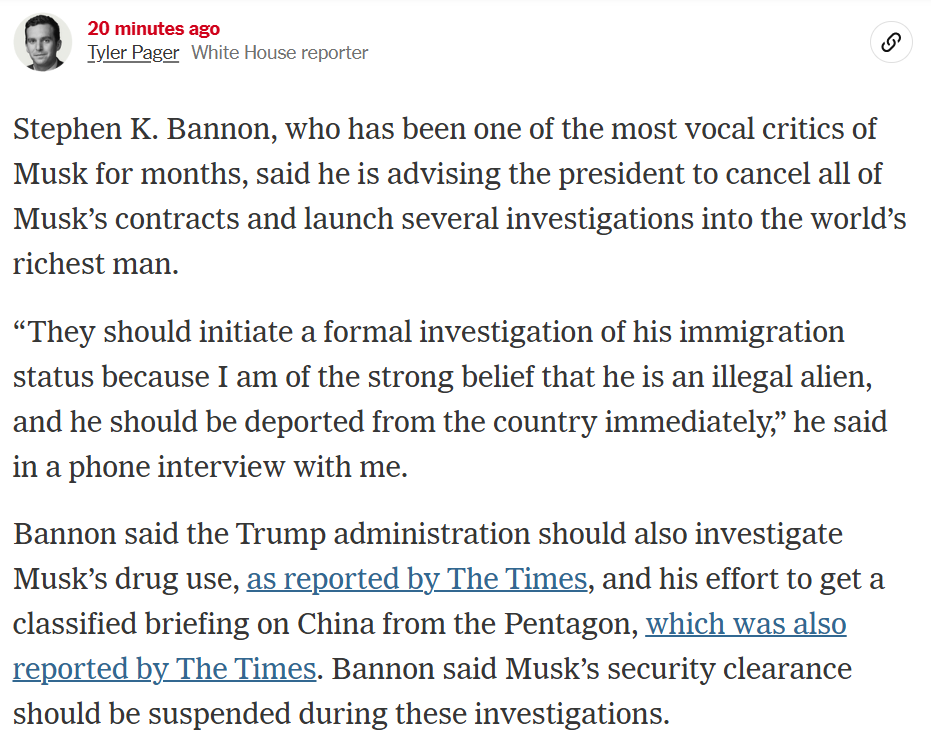Screen dimensions: 931x742
Task: Click the '20 minutes ago' timestamp
Action: click(154, 28)
